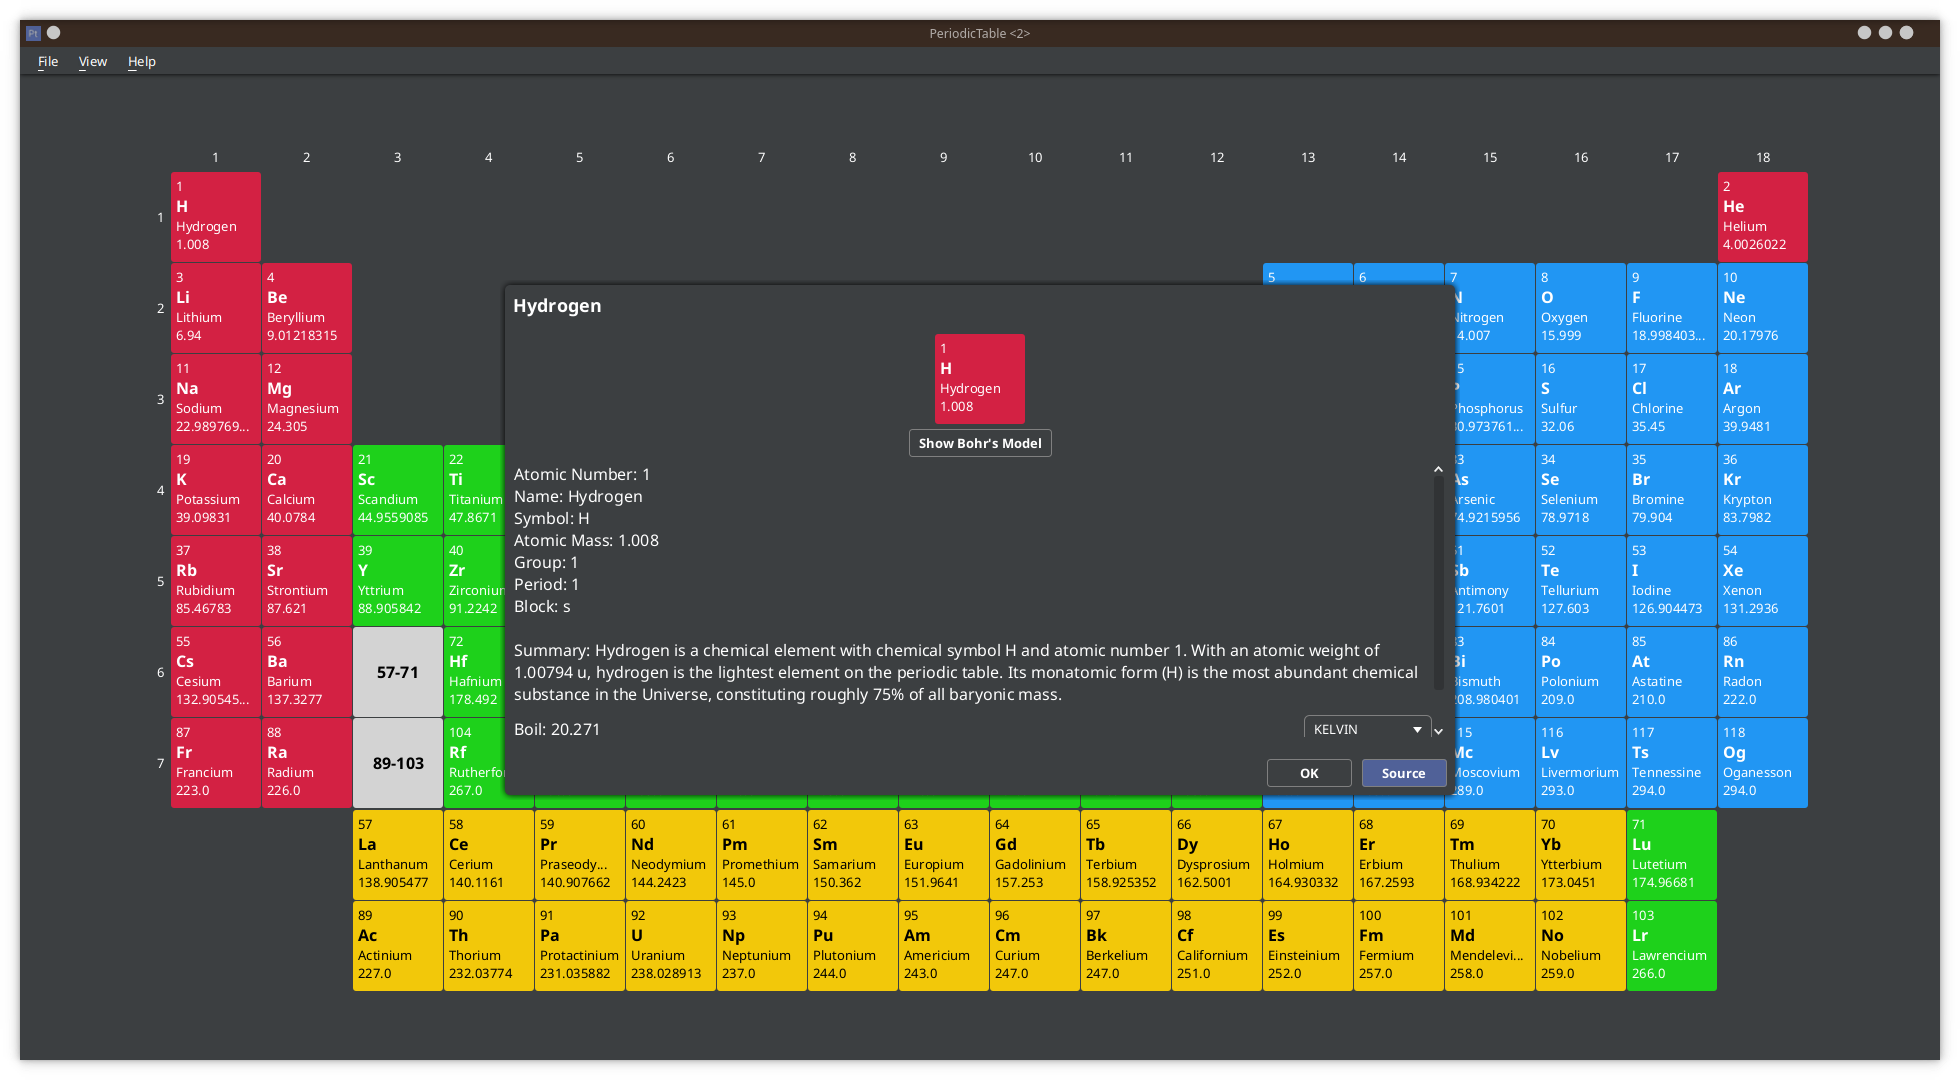Select the Francium element tile
This screenshot has height=1080, width=1960.
(215, 762)
